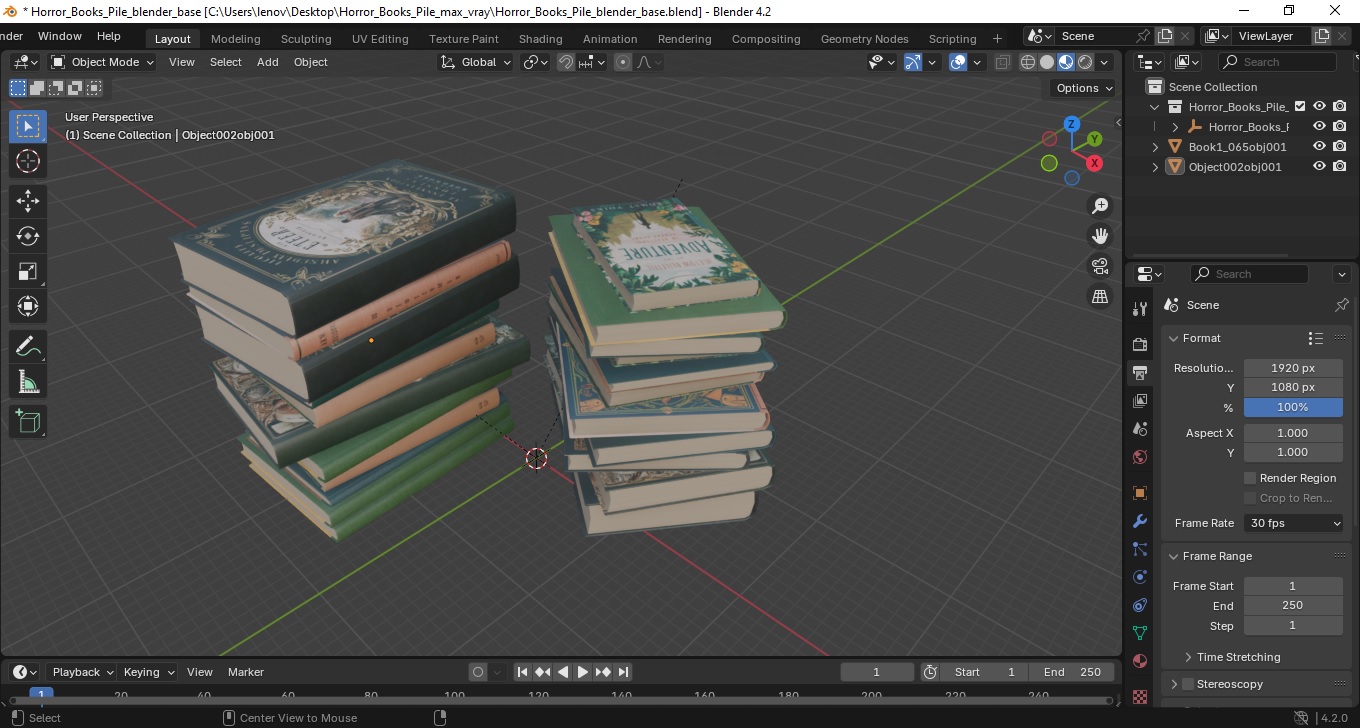Open the Scene properties tab
This screenshot has width=1360, height=728.
(1139, 429)
